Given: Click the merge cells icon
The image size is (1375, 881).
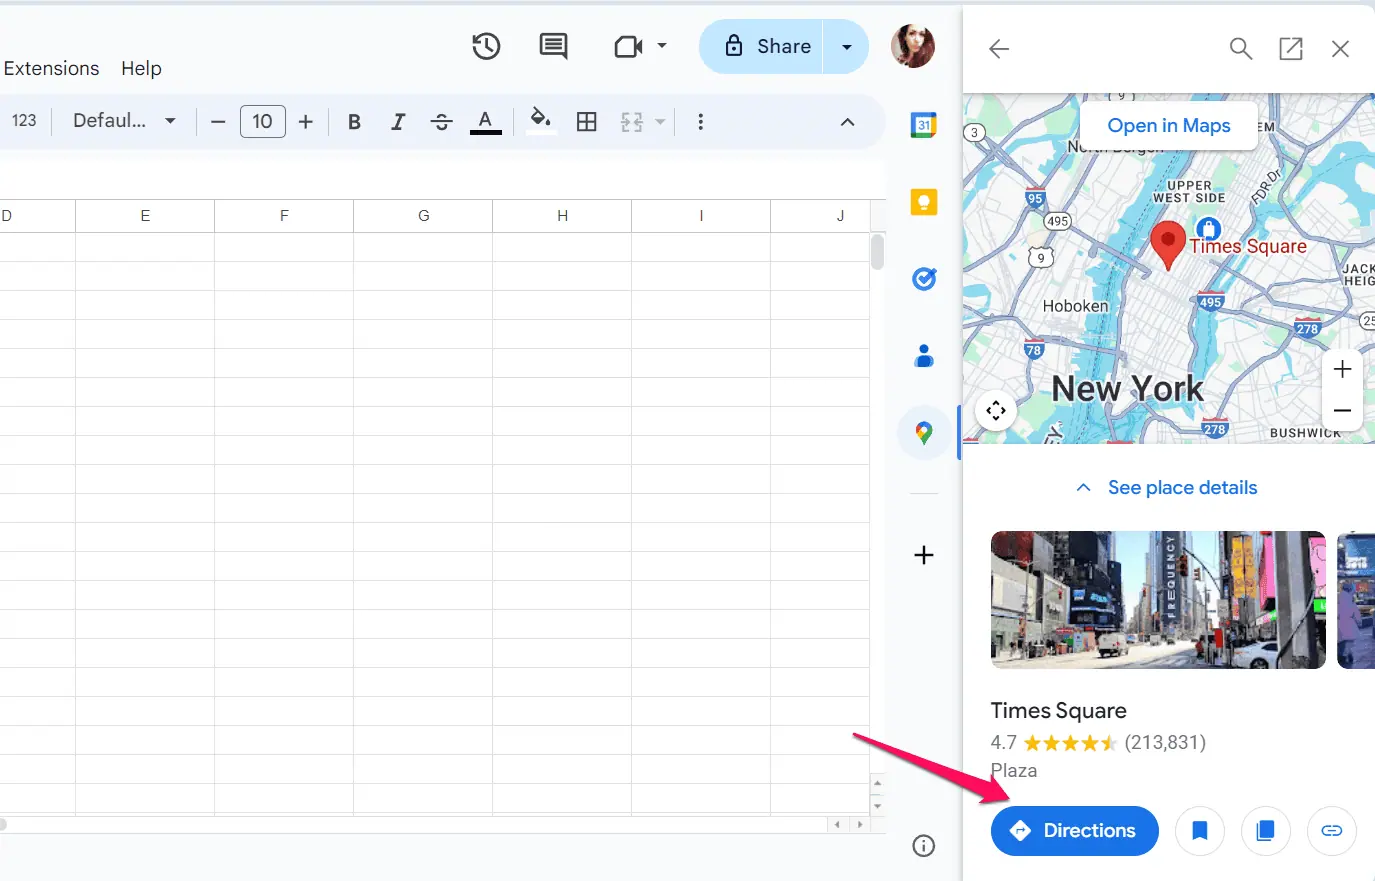Looking at the screenshot, I should [x=632, y=122].
